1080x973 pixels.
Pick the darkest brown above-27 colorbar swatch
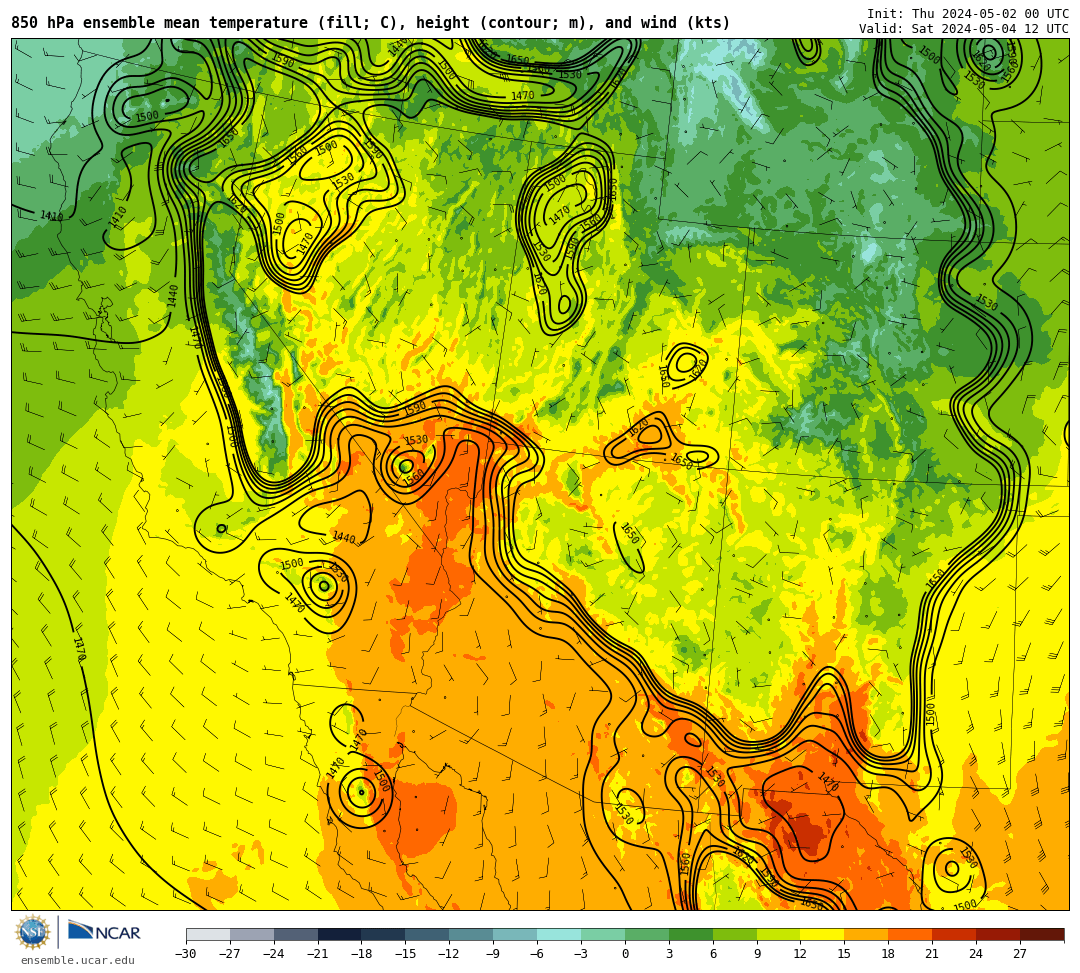[x=1042, y=934]
